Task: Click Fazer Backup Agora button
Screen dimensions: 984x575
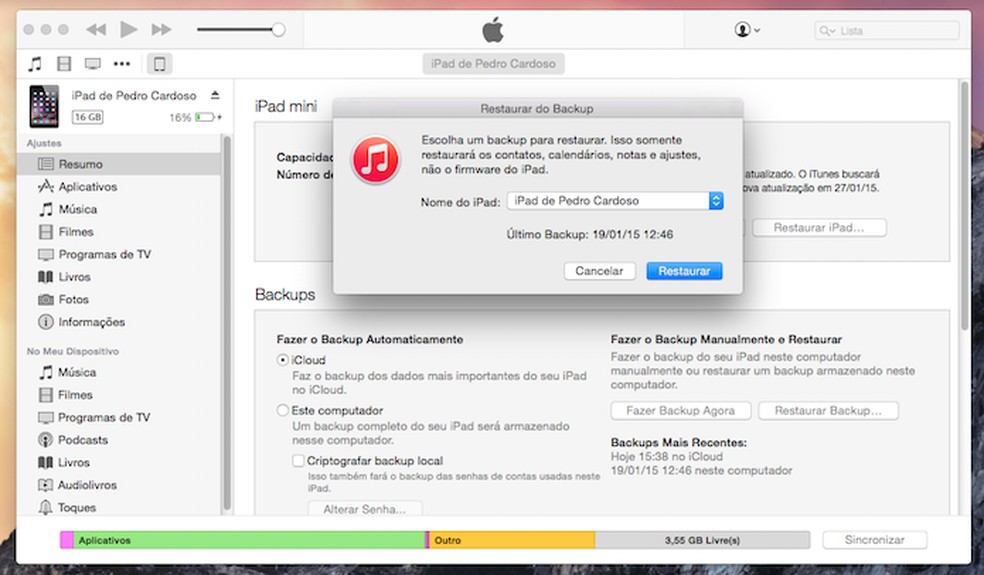Action: pos(681,411)
